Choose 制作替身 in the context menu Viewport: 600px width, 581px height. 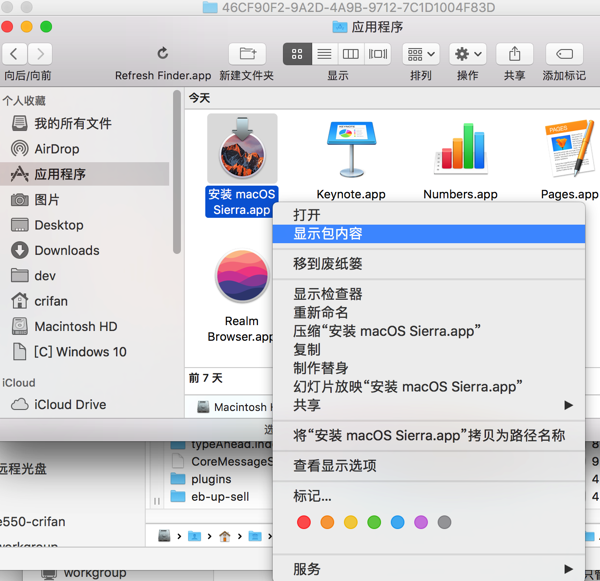[429, 368]
